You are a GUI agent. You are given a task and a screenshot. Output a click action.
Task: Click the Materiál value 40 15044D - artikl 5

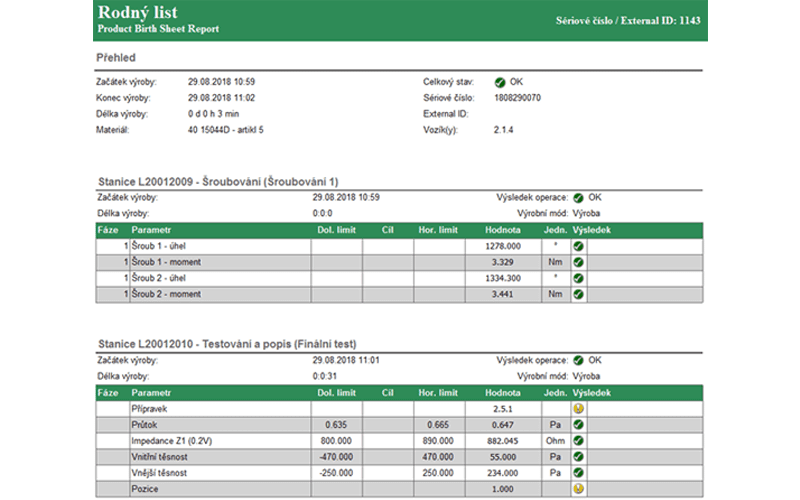(x=226, y=129)
